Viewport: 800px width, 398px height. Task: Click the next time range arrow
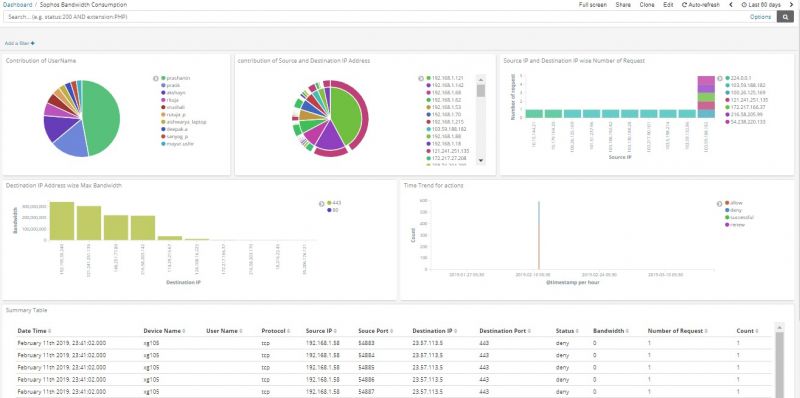(791, 5)
